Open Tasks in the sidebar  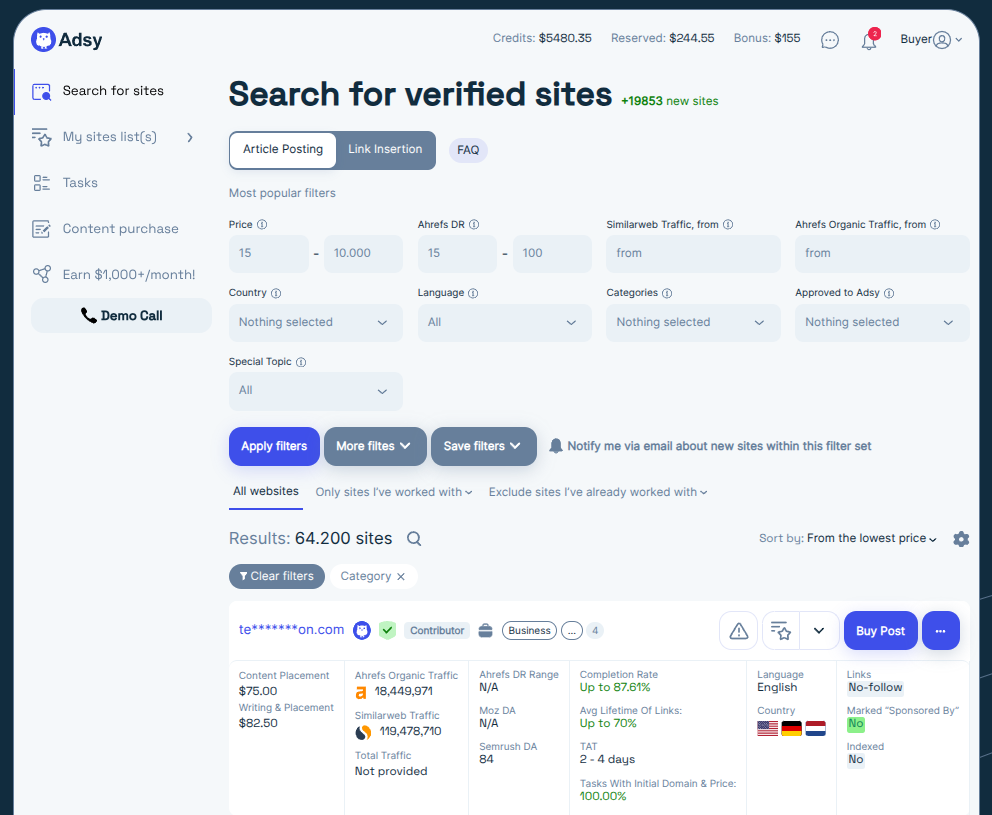point(80,183)
